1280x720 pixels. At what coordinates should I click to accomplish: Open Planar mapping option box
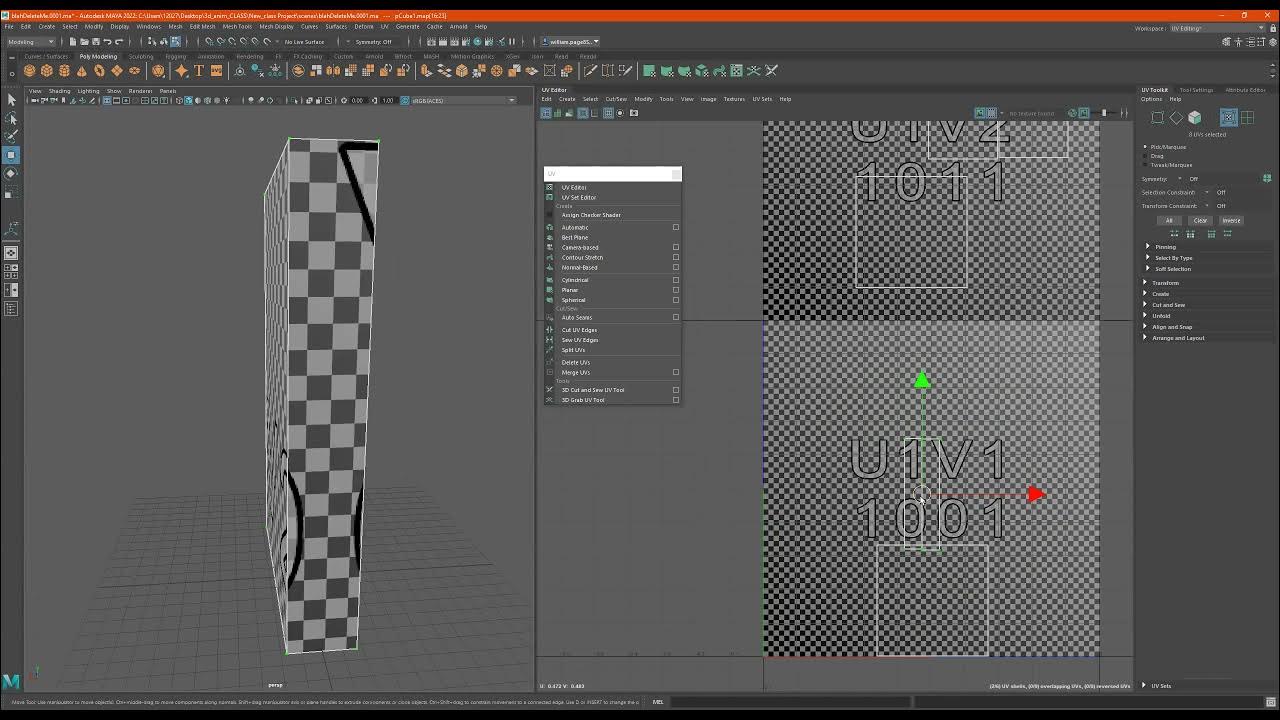(x=676, y=290)
